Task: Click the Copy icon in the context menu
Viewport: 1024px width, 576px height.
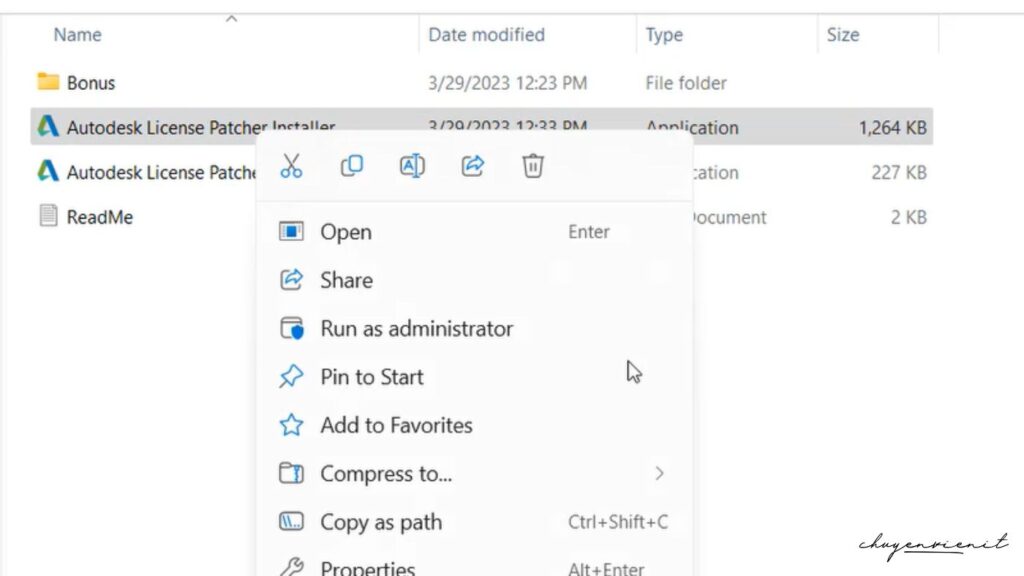Action: point(352,166)
